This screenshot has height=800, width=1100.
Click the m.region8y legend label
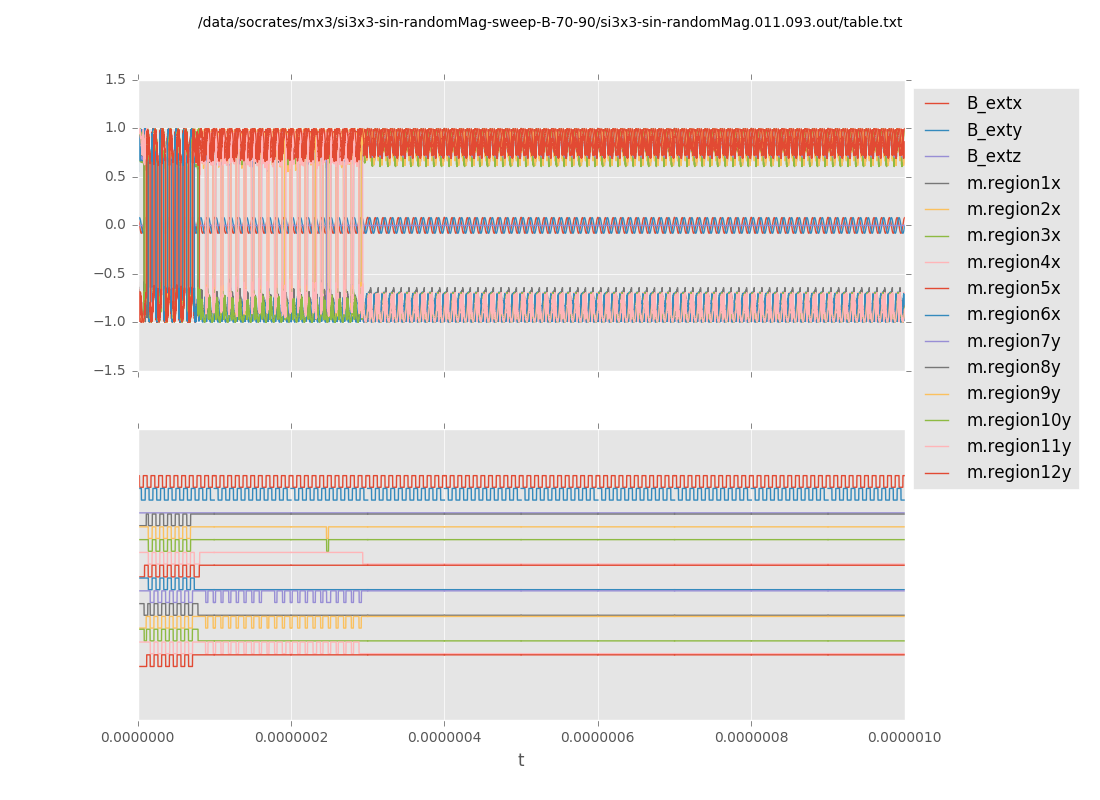tap(1013, 367)
